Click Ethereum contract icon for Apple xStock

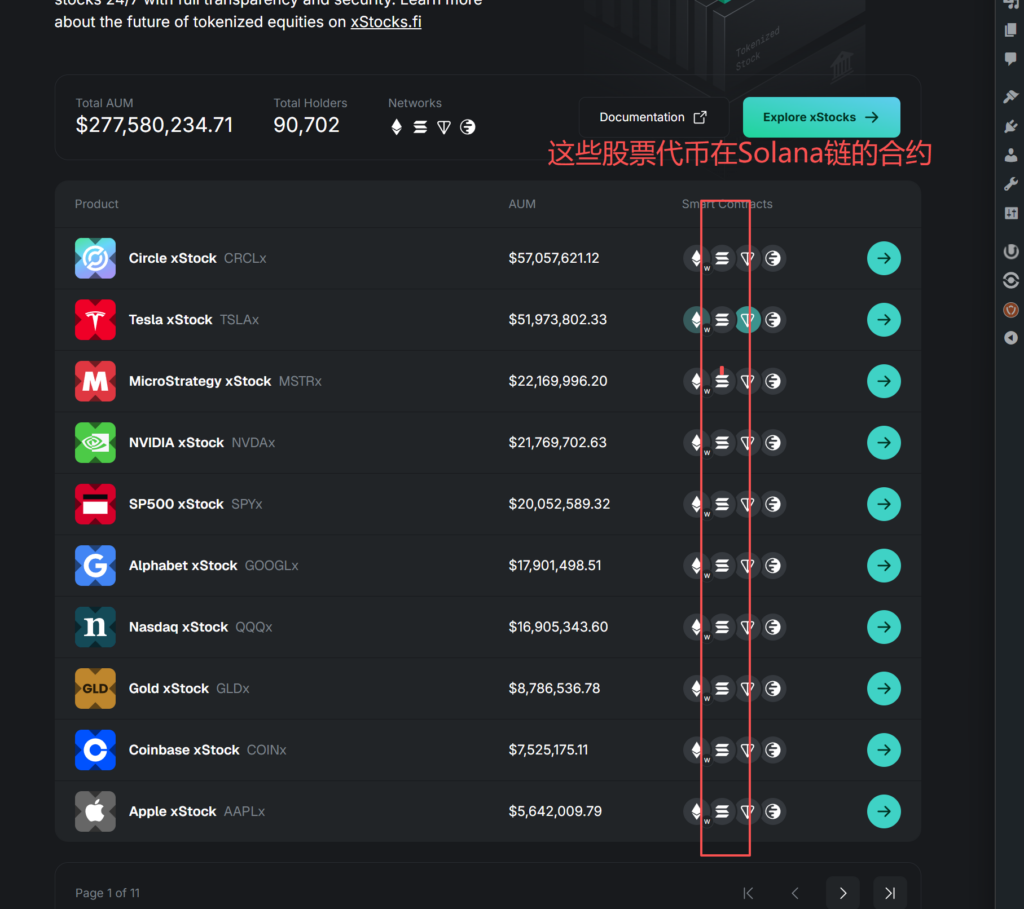[x=696, y=811]
